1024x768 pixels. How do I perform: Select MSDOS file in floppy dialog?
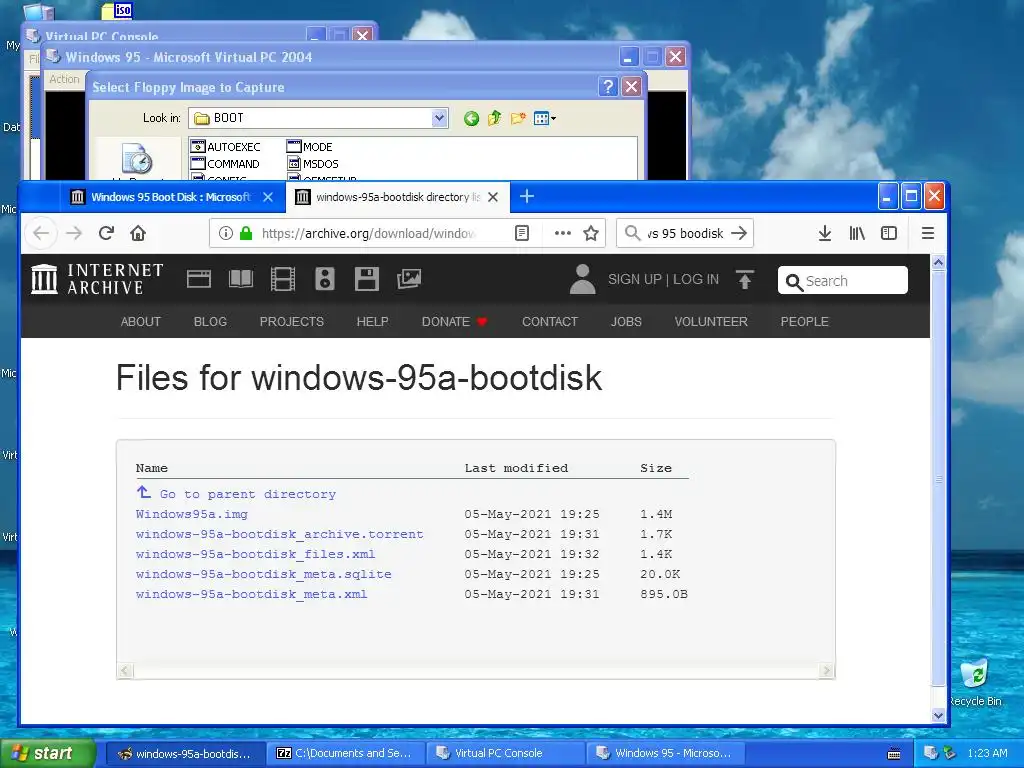click(313, 163)
